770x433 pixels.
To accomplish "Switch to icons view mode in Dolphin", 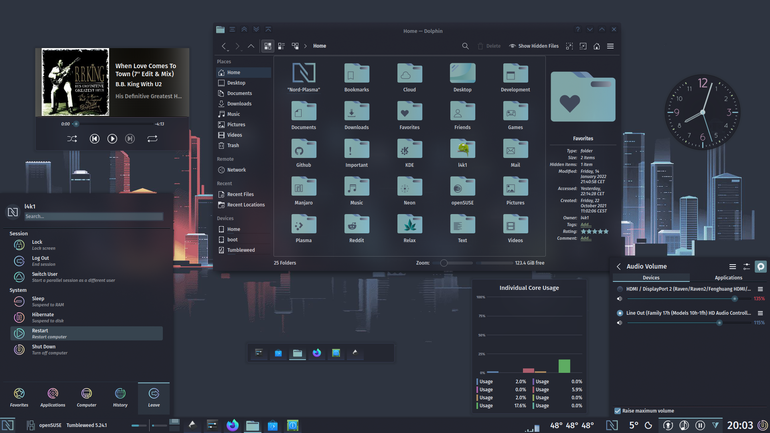I will click(268, 46).
